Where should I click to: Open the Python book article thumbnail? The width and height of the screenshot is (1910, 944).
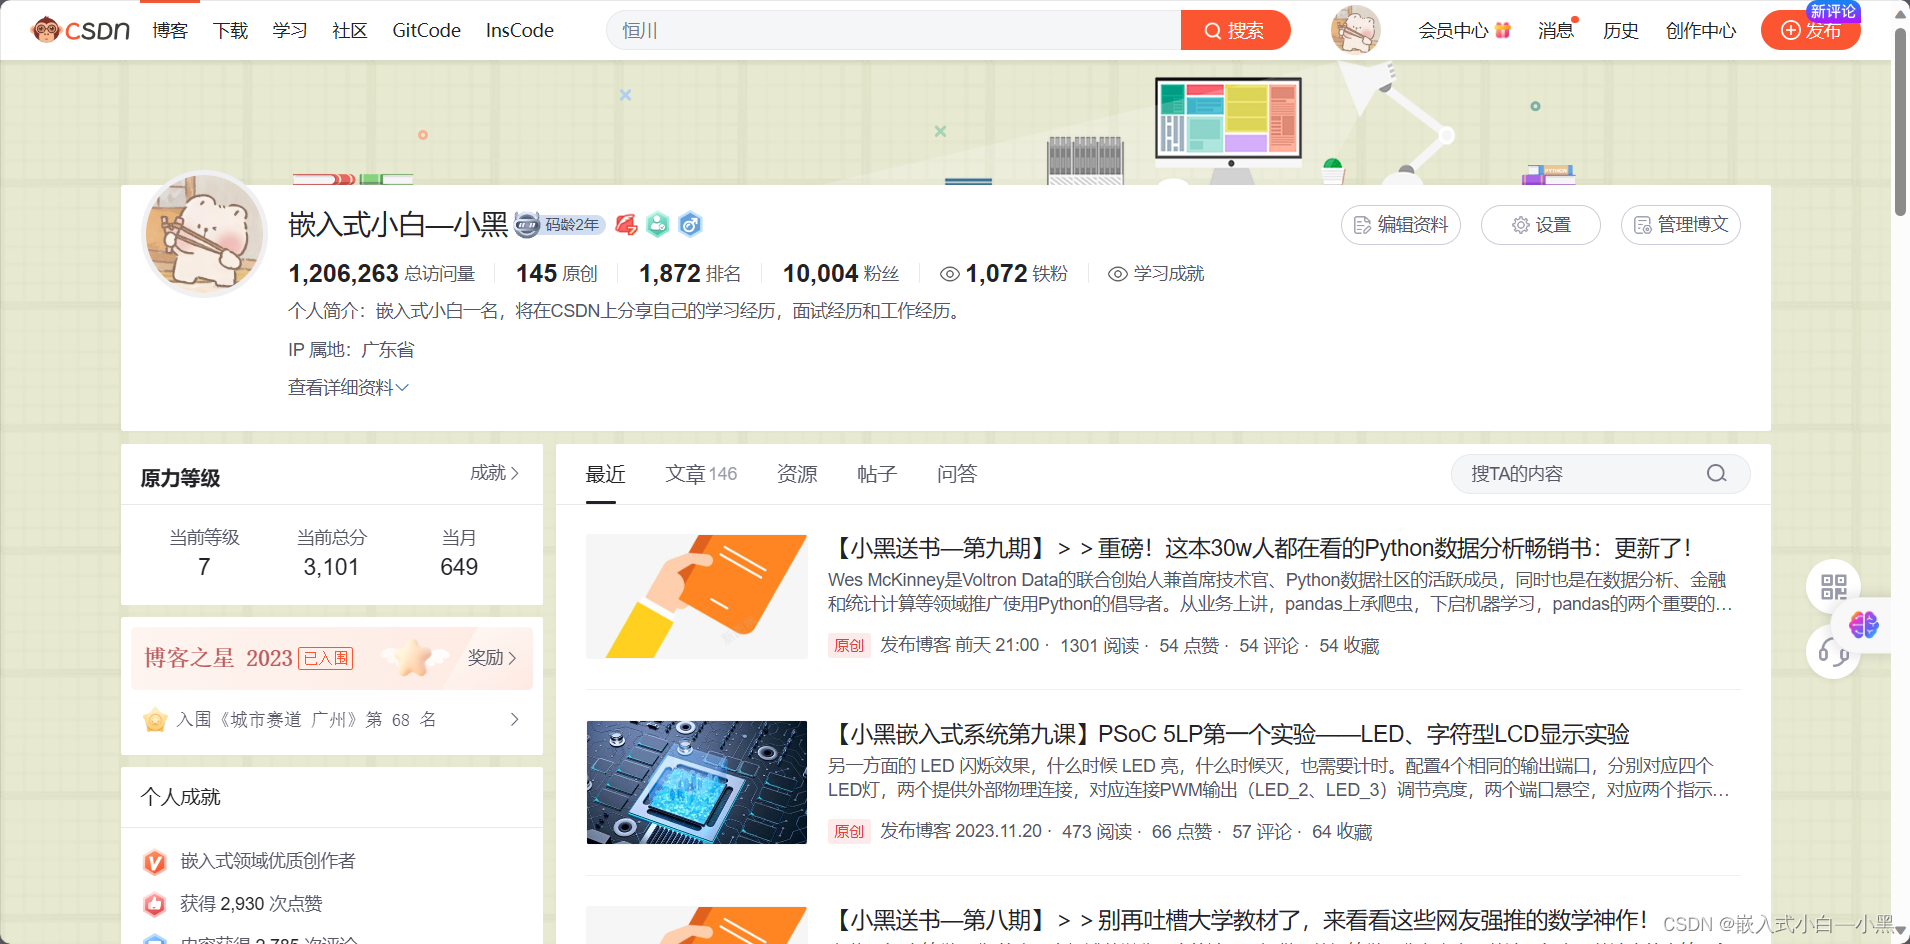[x=697, y=596]
